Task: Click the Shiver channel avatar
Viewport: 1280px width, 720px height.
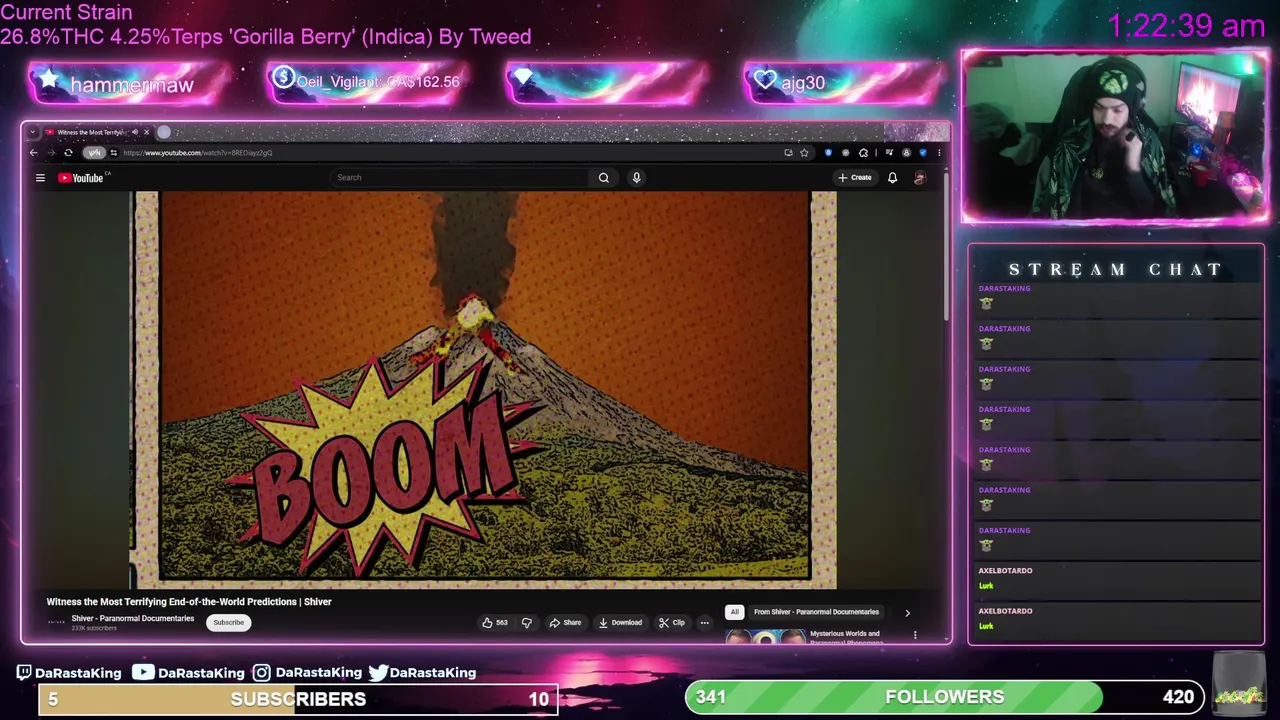Action: pos(56,622)
